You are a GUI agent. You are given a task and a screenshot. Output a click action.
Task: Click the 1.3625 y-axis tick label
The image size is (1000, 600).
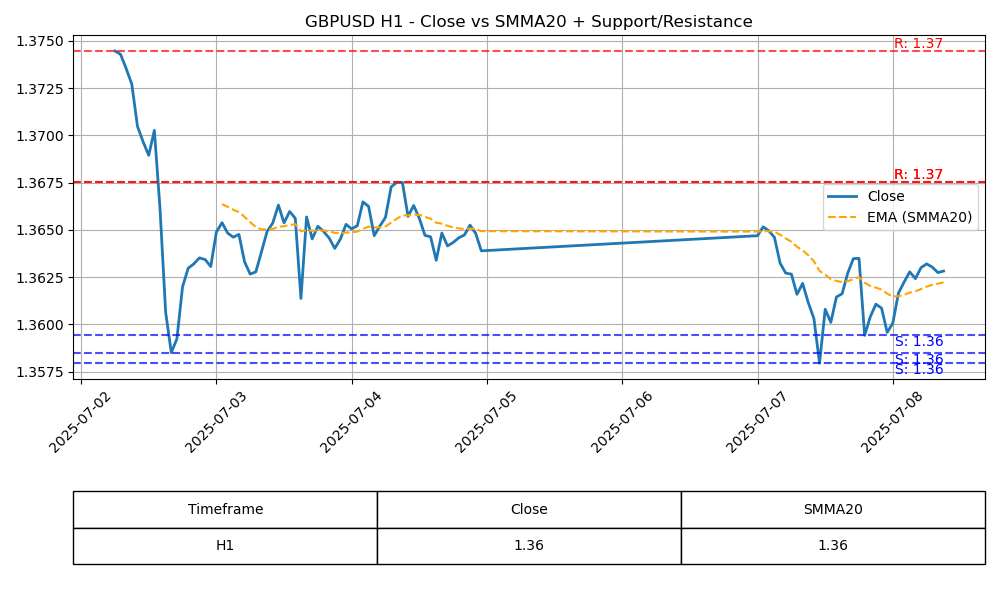[x=40, y=278]
